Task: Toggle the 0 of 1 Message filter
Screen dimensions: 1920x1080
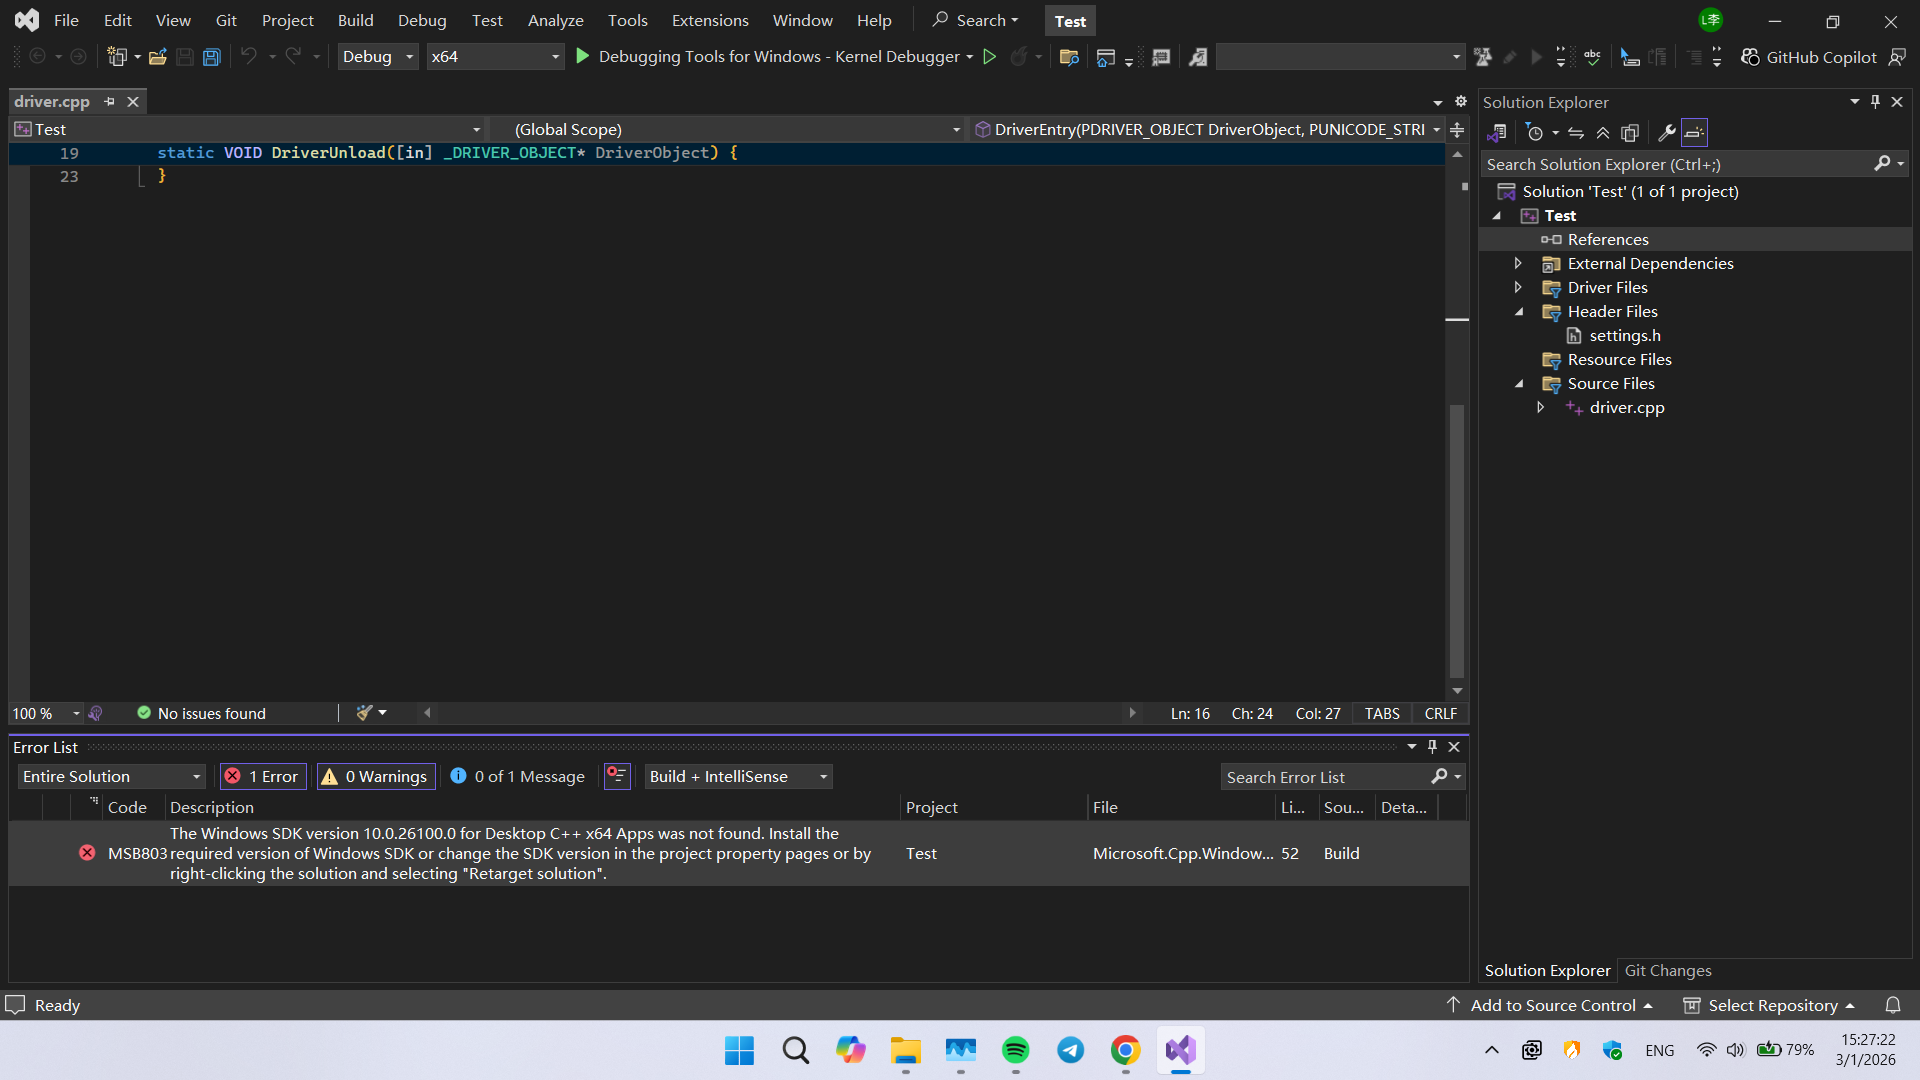Action: pyautogui.click(x=518, y=777)
